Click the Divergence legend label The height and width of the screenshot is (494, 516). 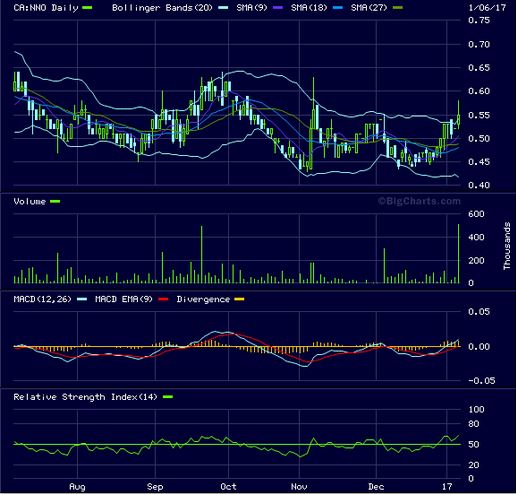pyautogui.click(x=203, y=299)
